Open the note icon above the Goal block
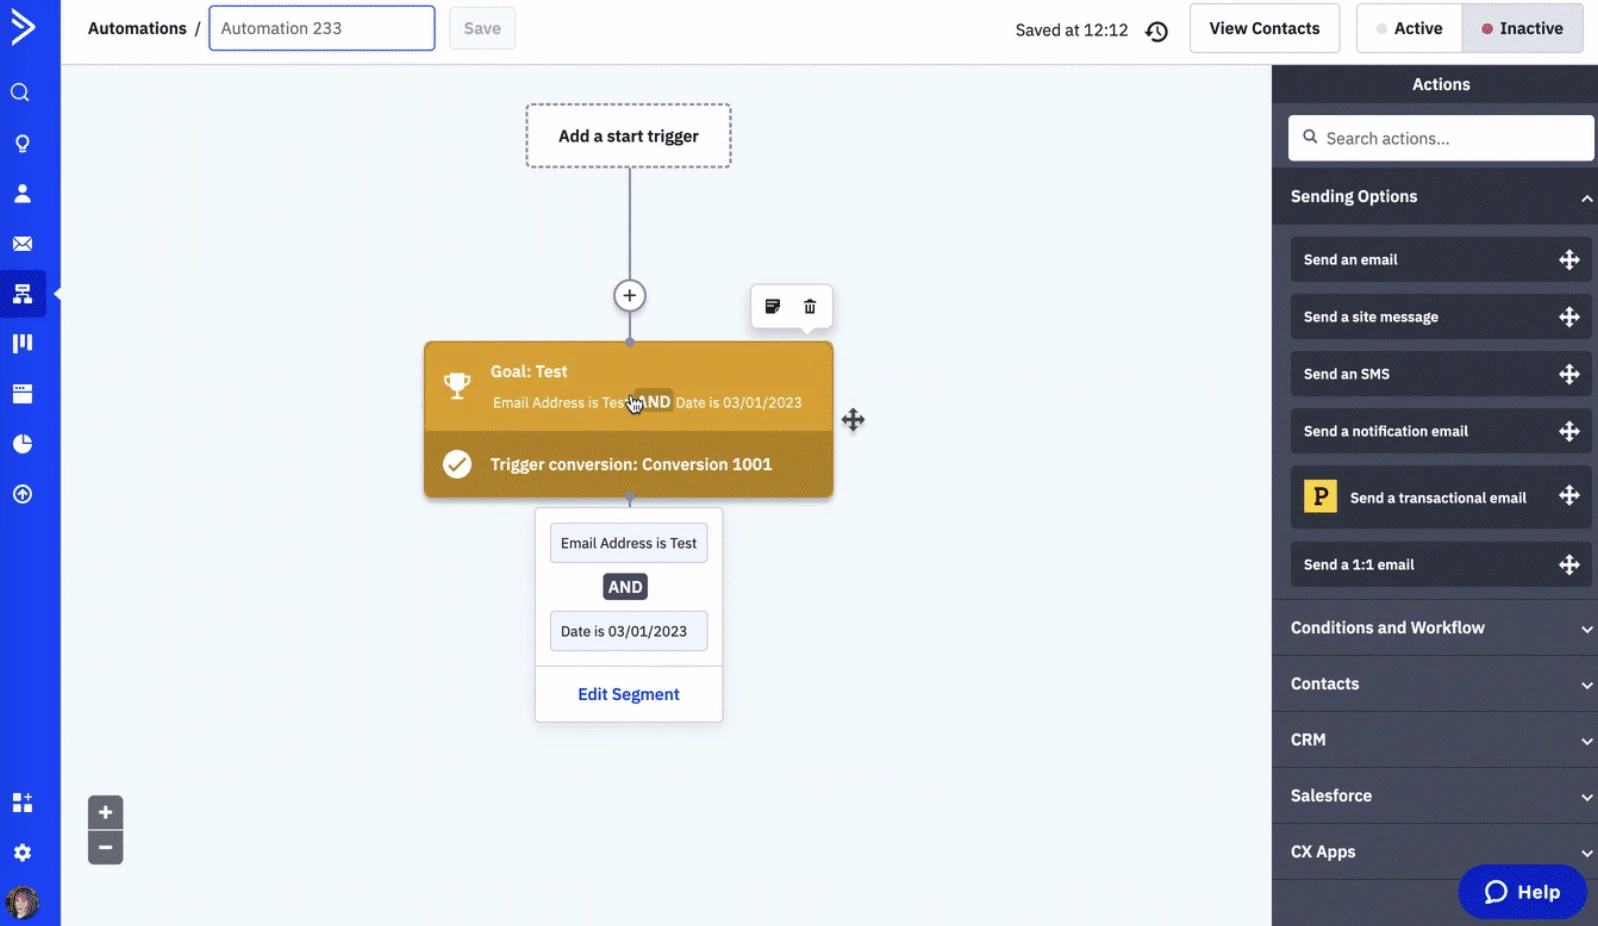This screenshot has width=1598, height=926. point(772,307)
